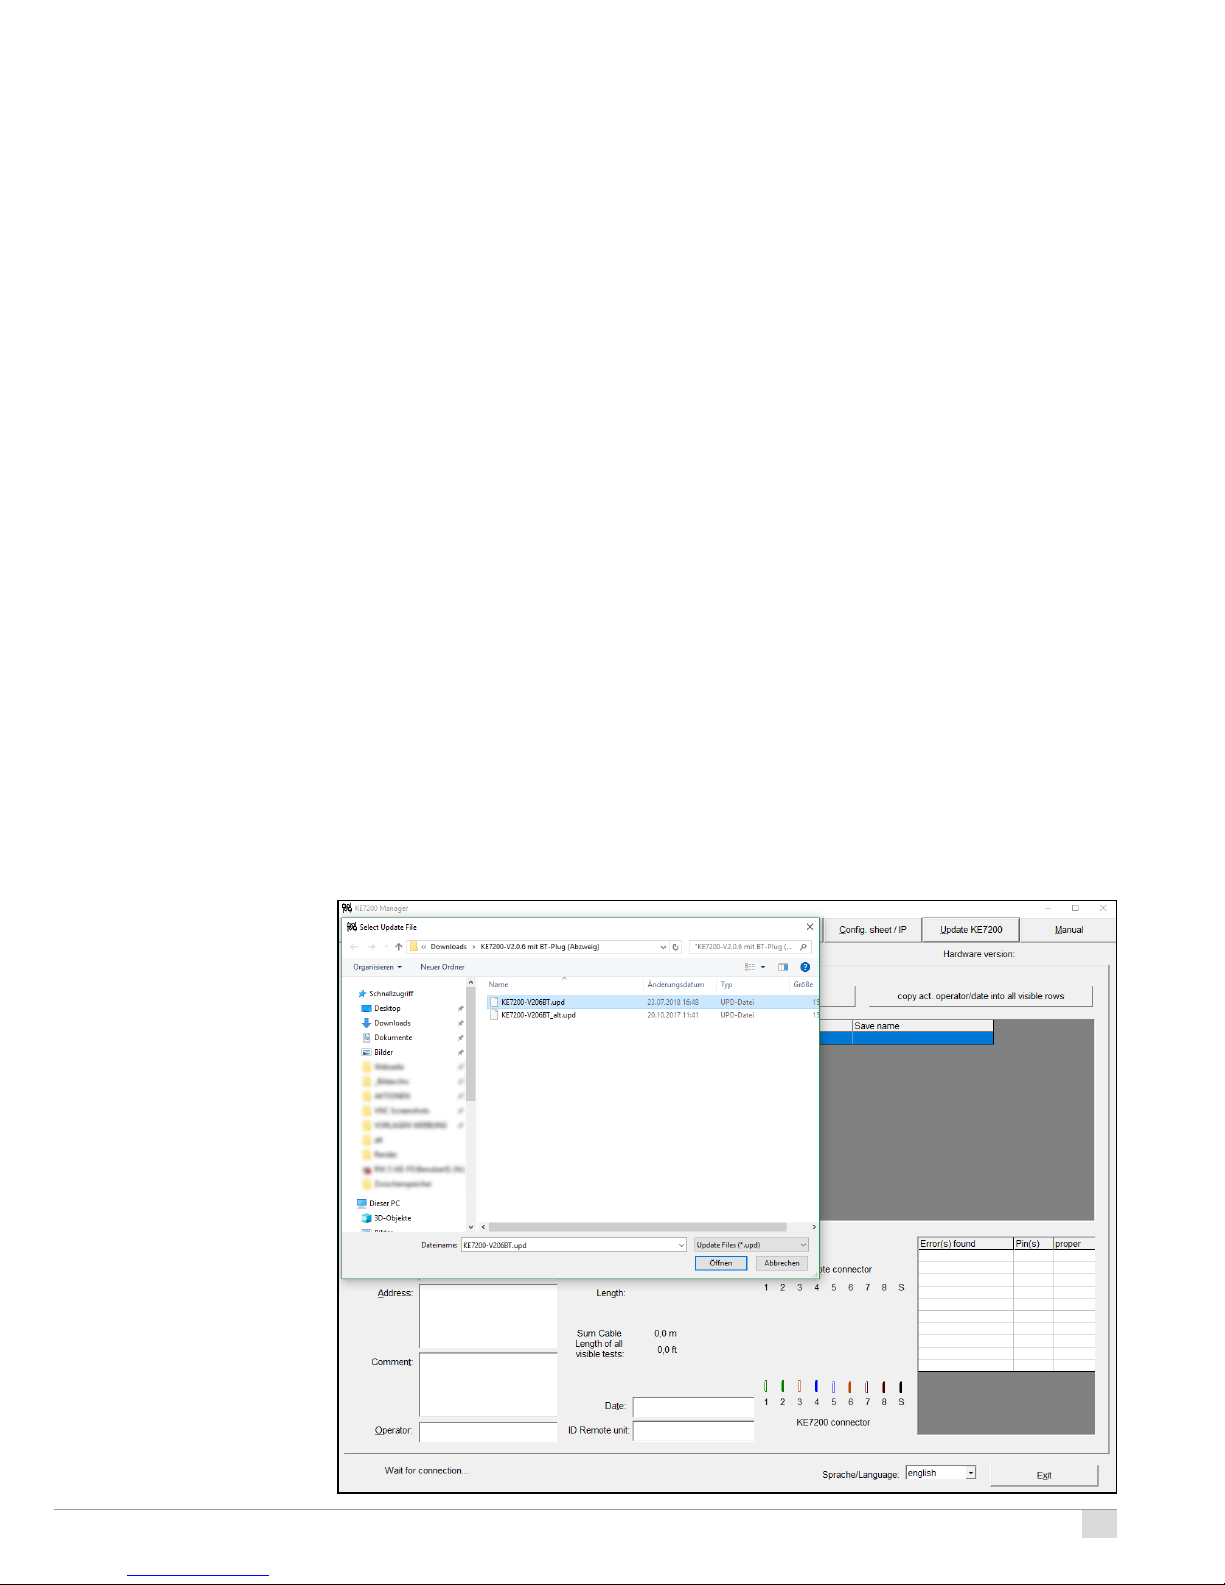Click the Downloads breadcrumb in address bar
The height and width of the screenshot is (1585, 1225).
[449, 947]
